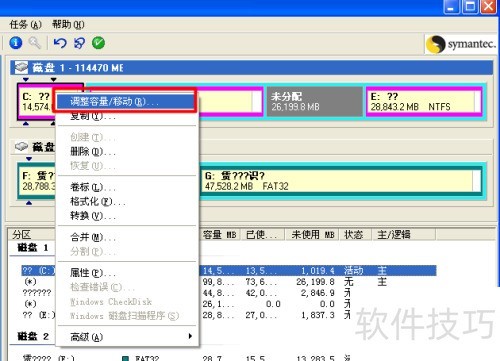Select the F: 28,788 partition block
The height and width of the screenshot is (361, 500).
[x=37, y=181]
